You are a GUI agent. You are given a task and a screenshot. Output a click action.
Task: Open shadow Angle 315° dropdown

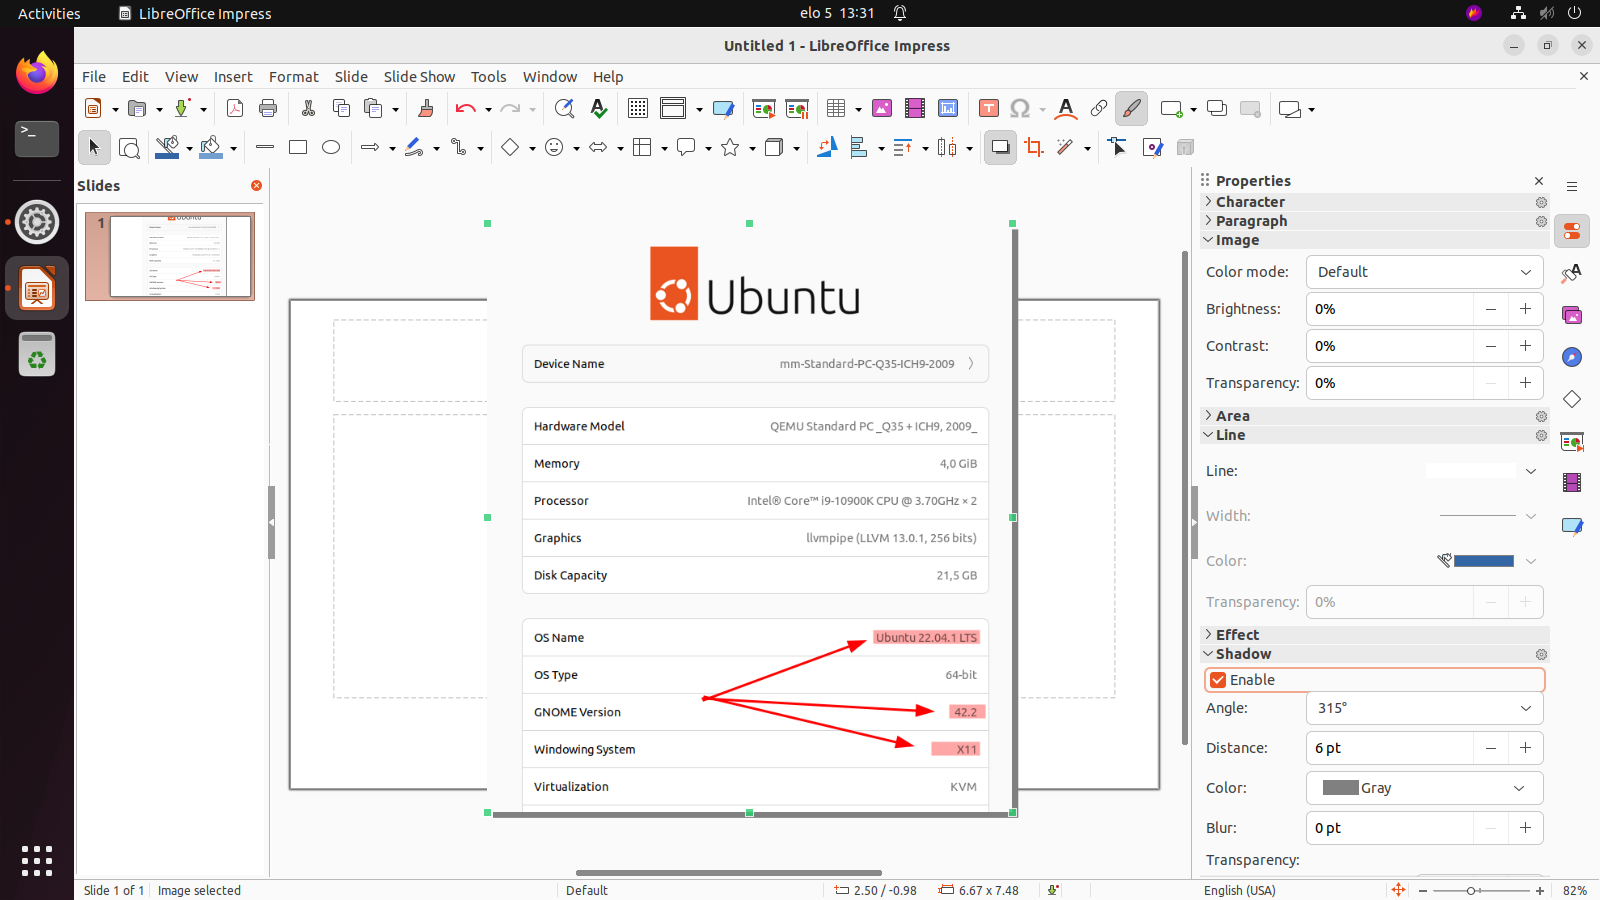point(1424,708)
